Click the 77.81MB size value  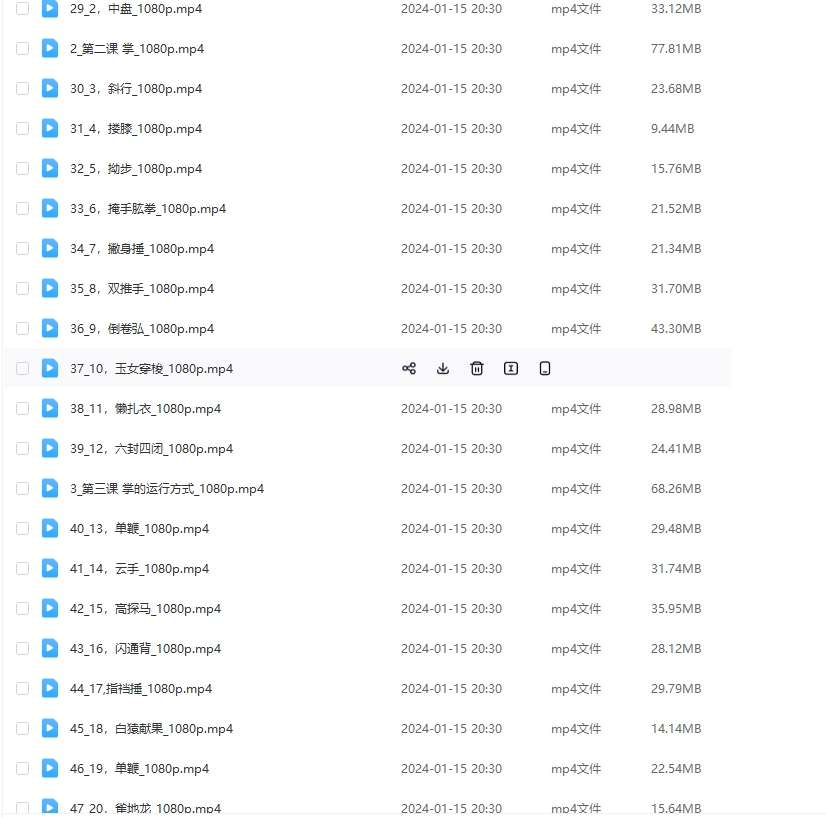pyautogui.click(x=676, y=49)
